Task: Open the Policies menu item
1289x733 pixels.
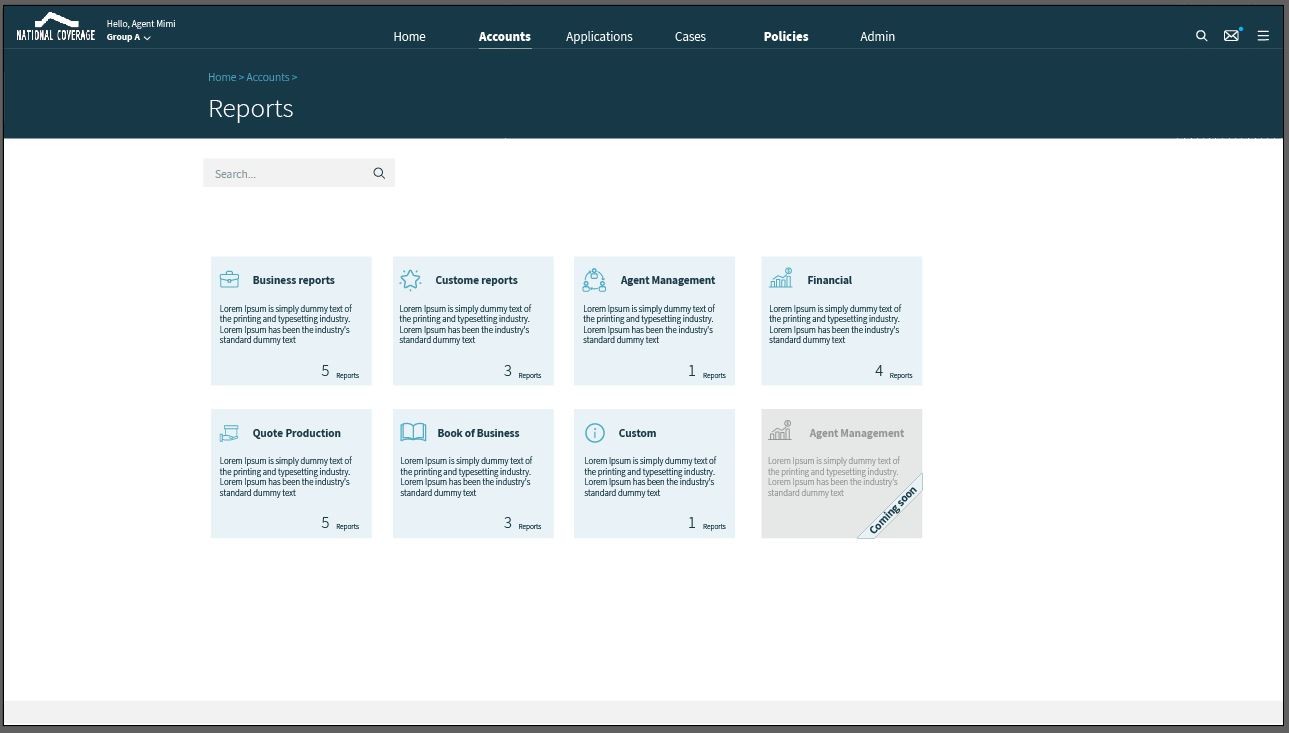Action: pyautogui.click(x=786, y=36)
